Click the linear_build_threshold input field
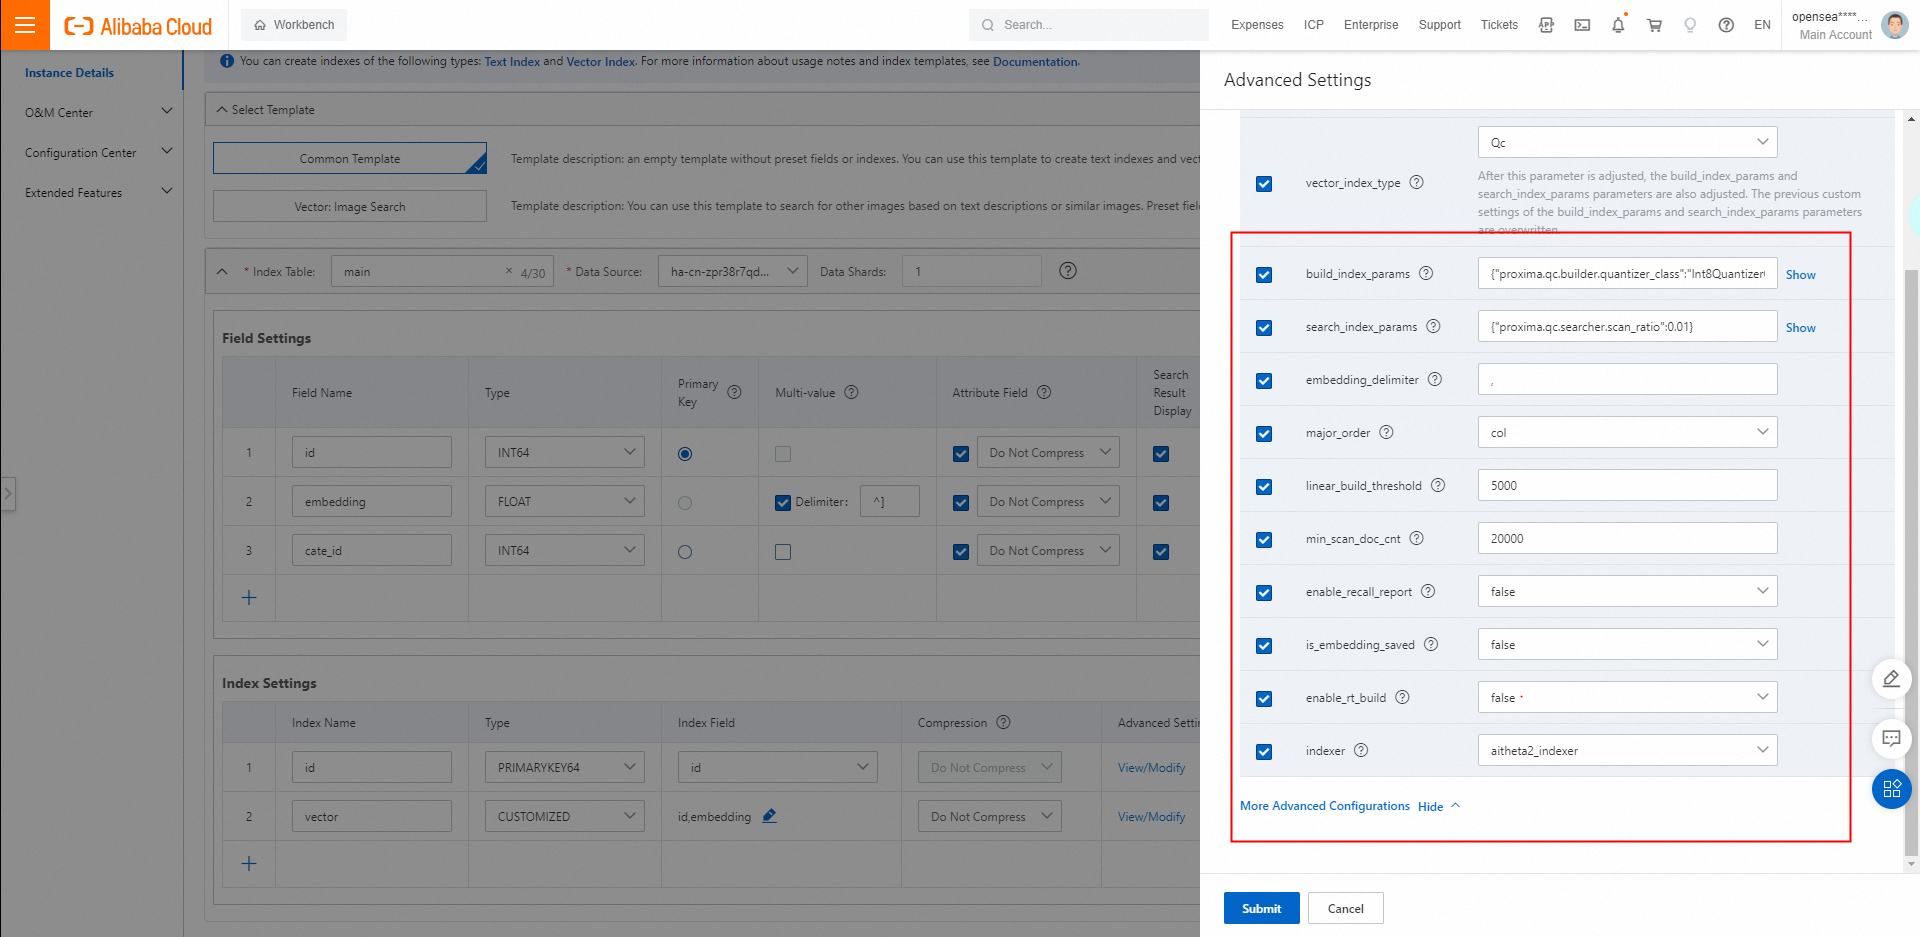Screen dimensions: 1920x937 click(1627, 485)
